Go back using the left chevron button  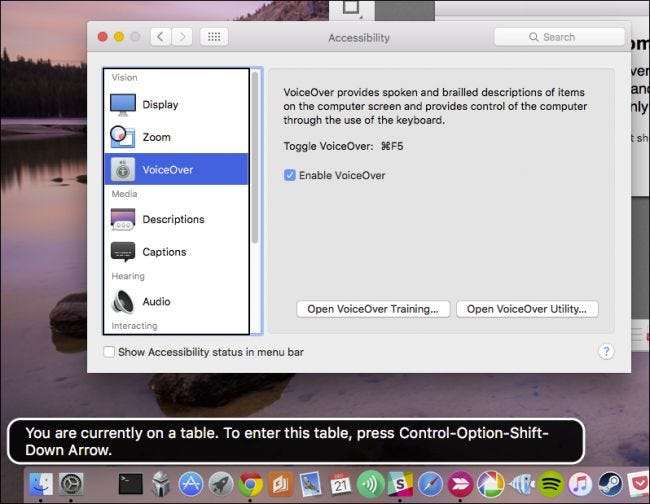[161, 37]
